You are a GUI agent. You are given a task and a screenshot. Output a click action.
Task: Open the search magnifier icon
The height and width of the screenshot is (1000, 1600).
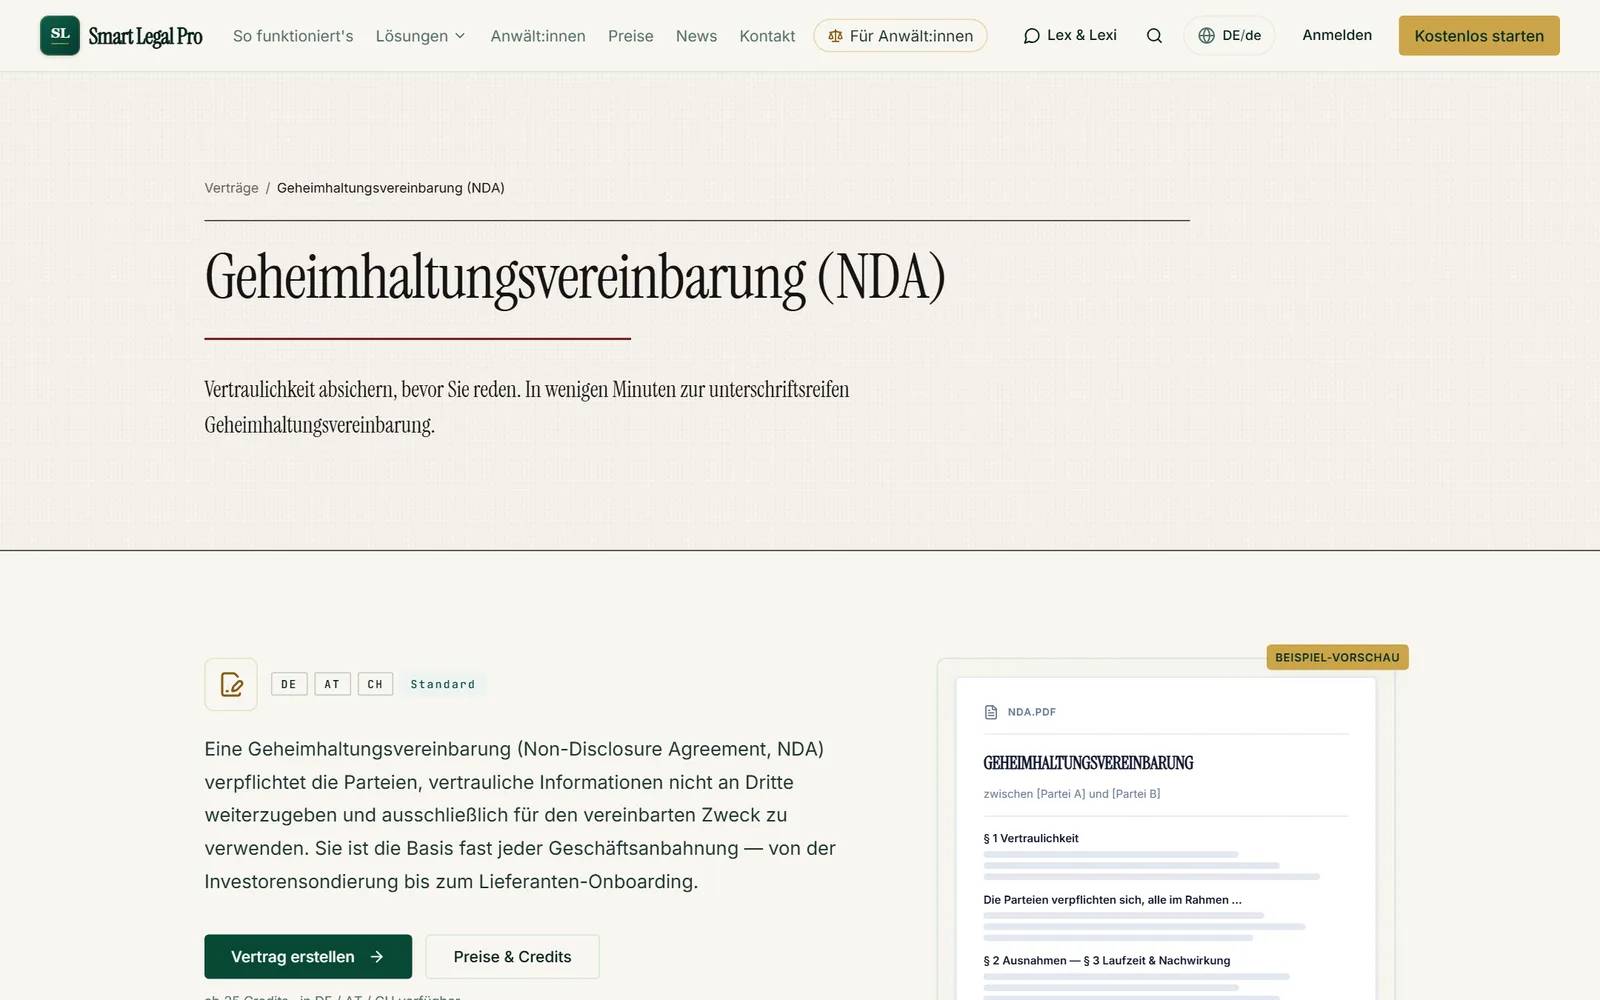point(1154,36)
